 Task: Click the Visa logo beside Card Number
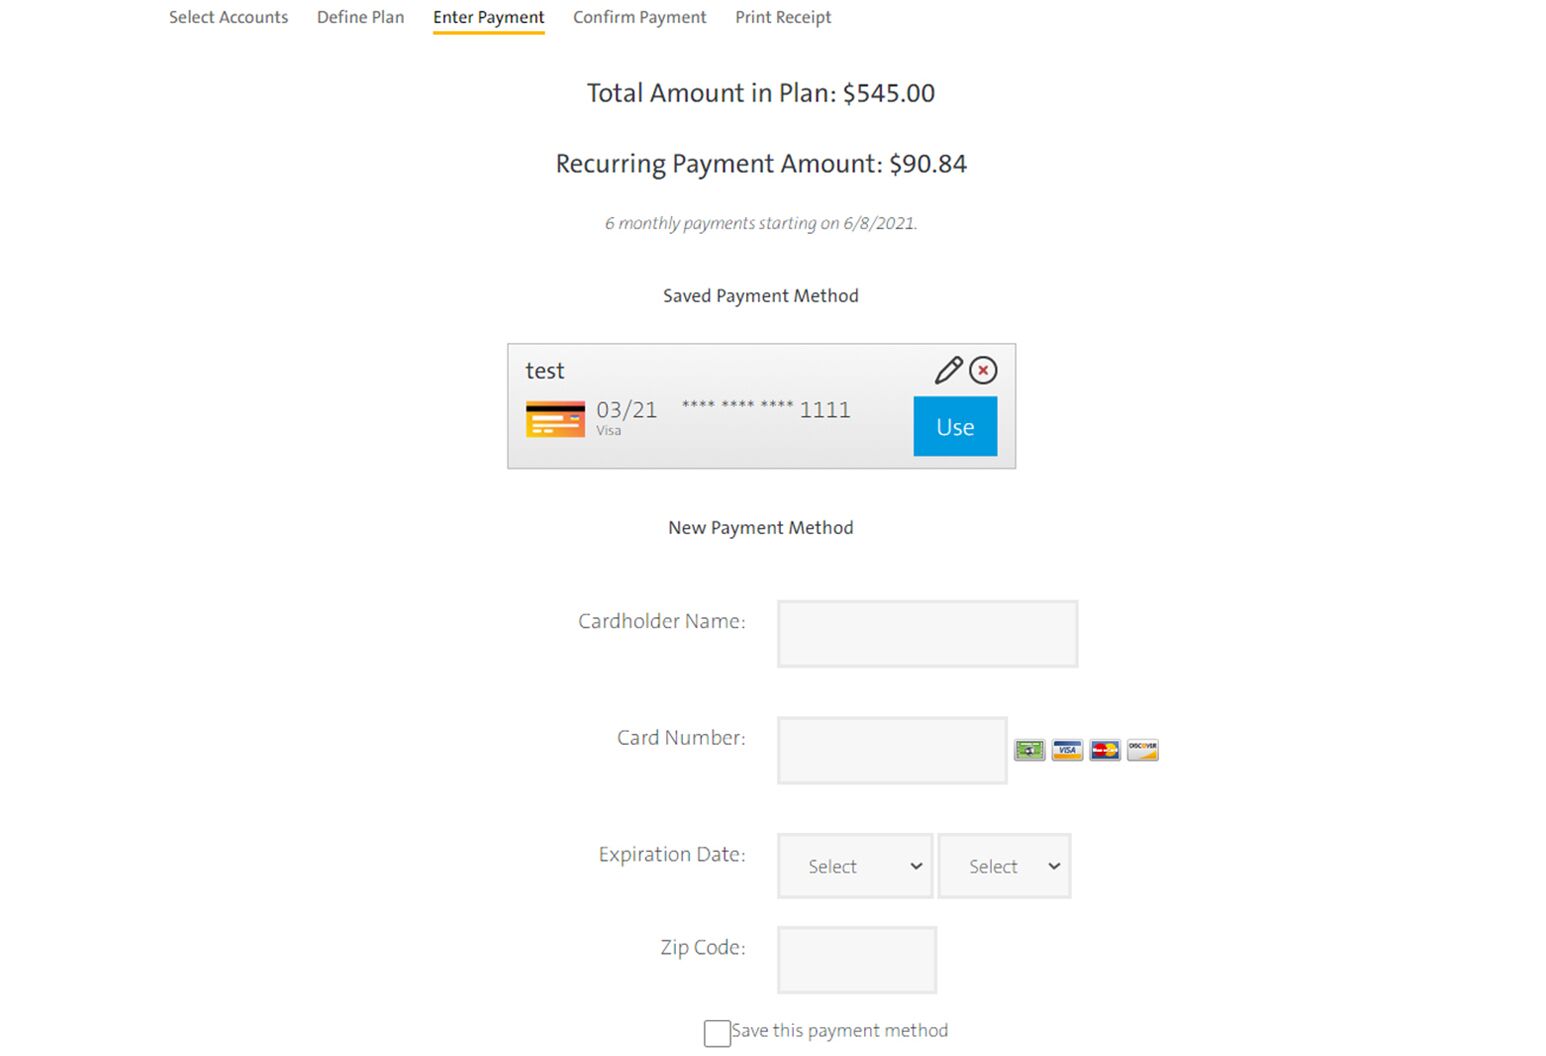click(x=1067, y=750)
